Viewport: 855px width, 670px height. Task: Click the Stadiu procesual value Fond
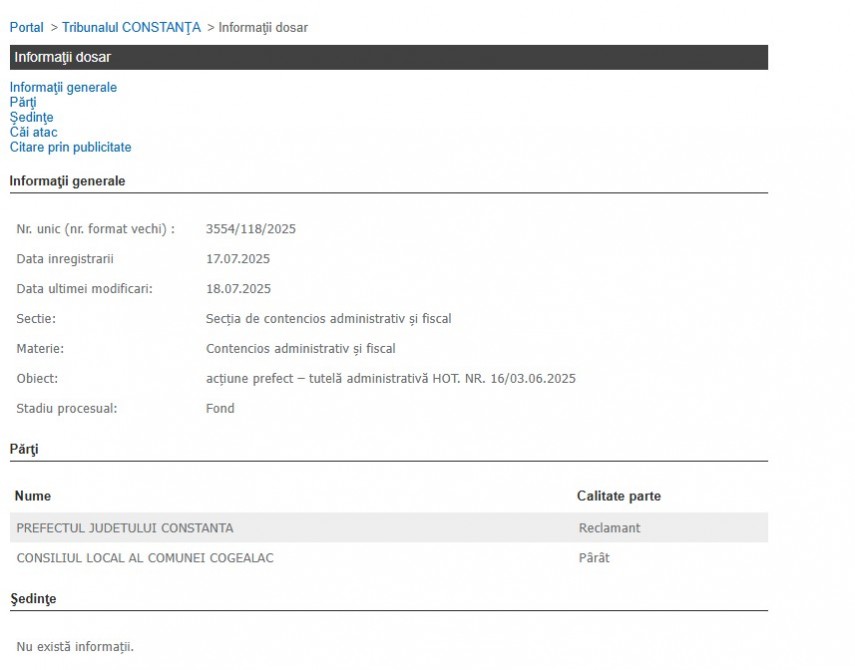point(220,409)
